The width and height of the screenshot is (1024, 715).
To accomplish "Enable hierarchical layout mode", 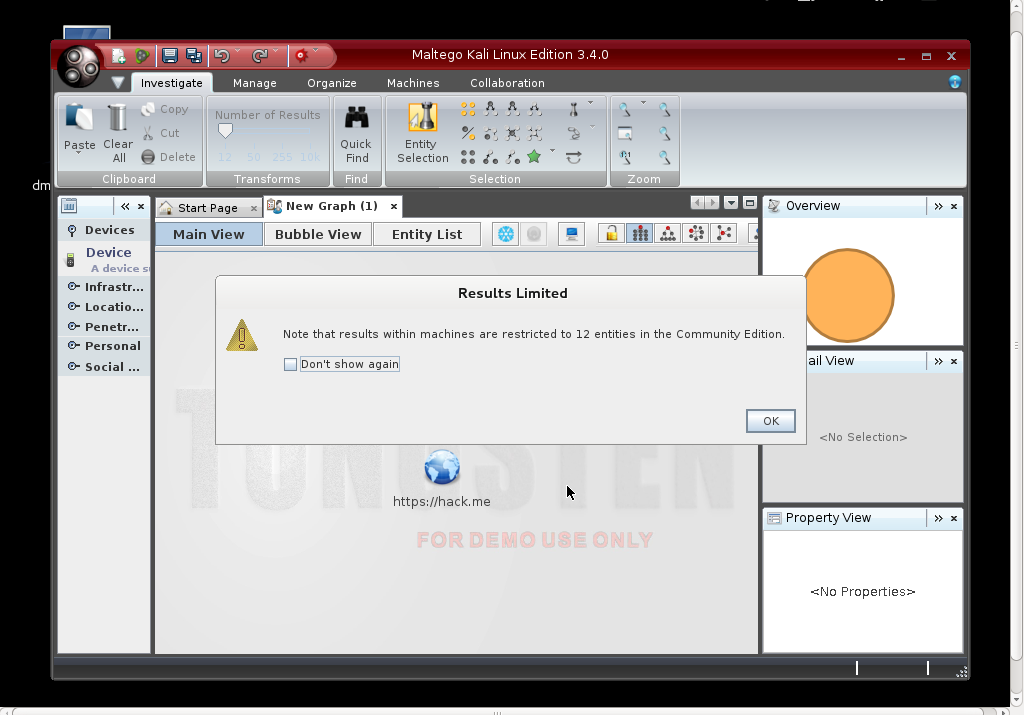I will [x=668, y=234].
